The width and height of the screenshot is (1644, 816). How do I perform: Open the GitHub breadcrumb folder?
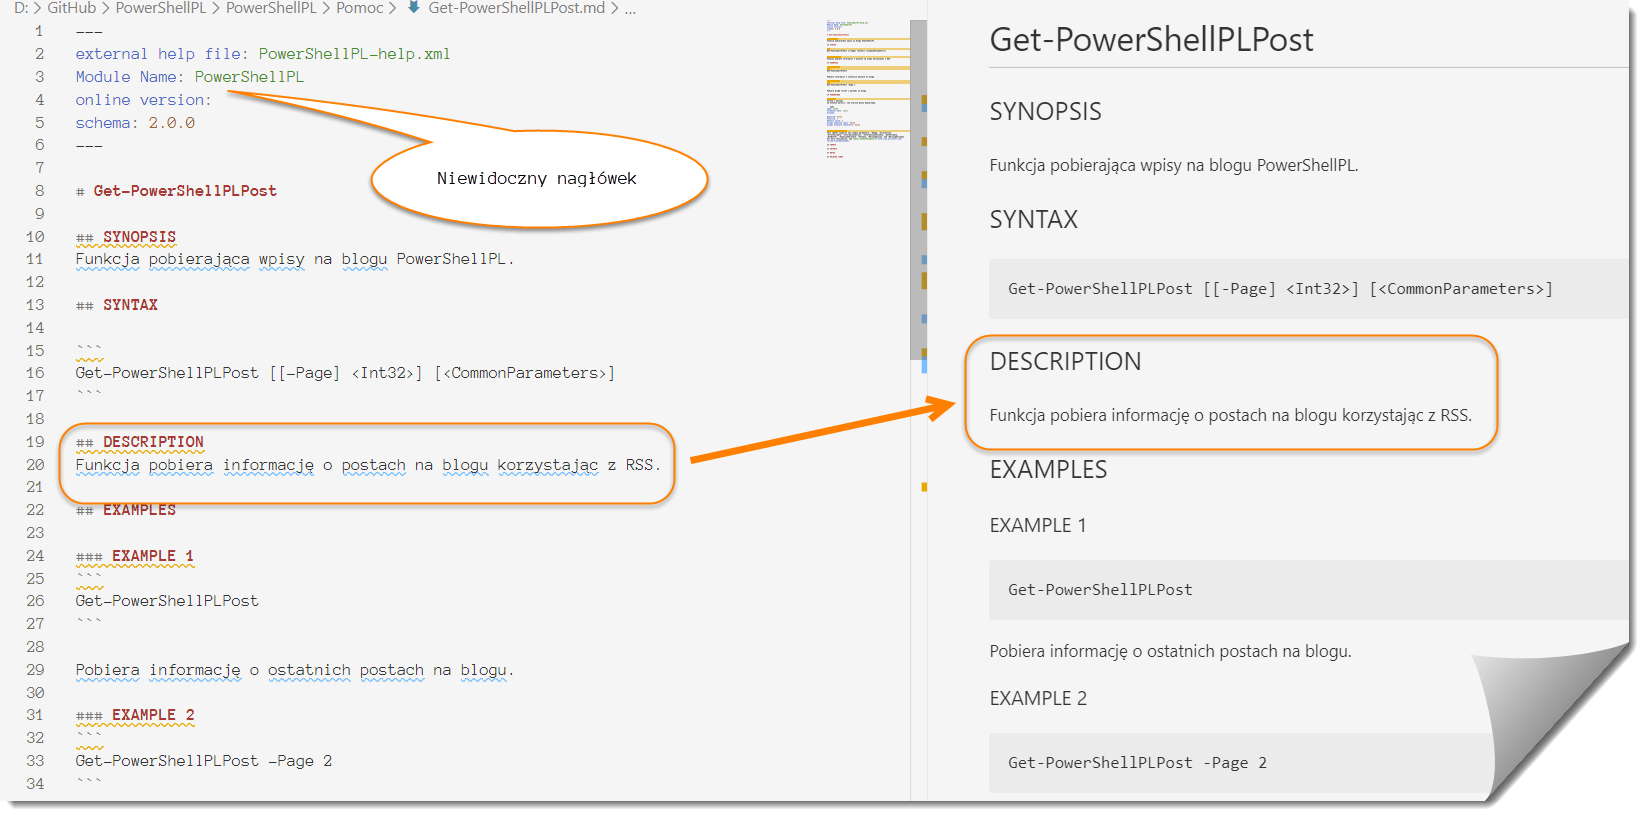71,8
